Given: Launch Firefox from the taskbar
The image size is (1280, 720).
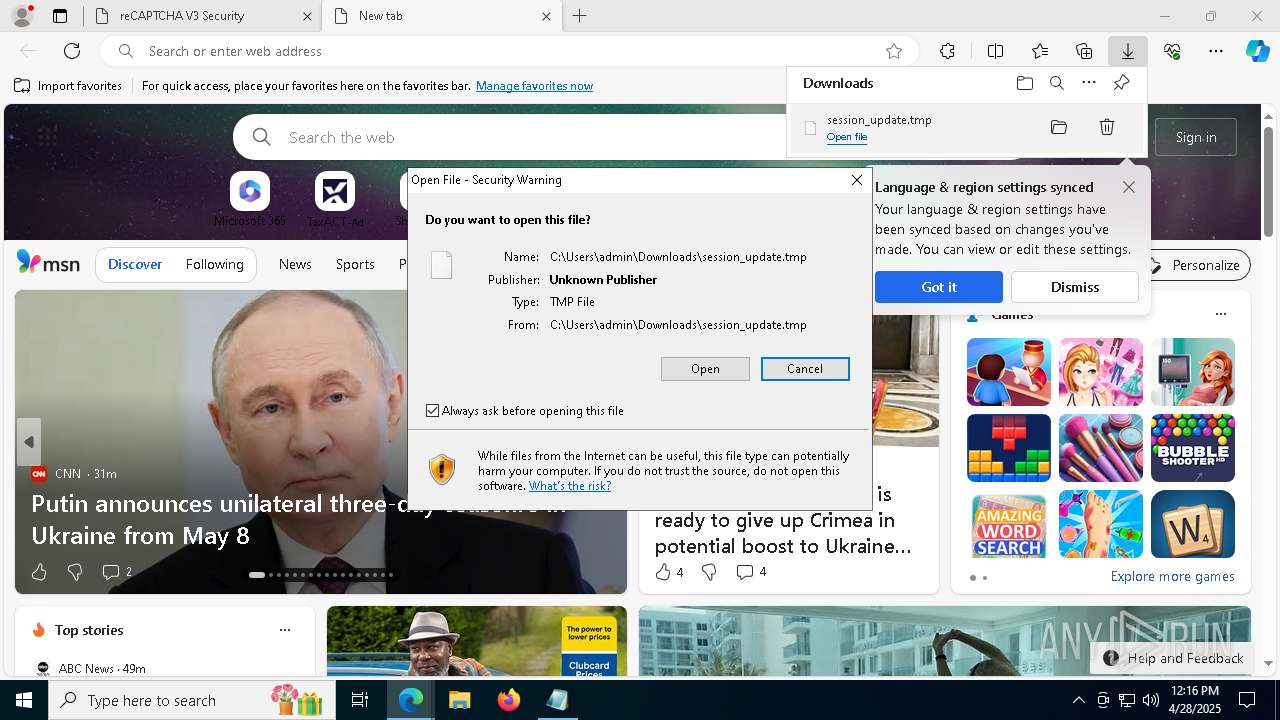Looking at the screenshot, I should coord(509,700).
